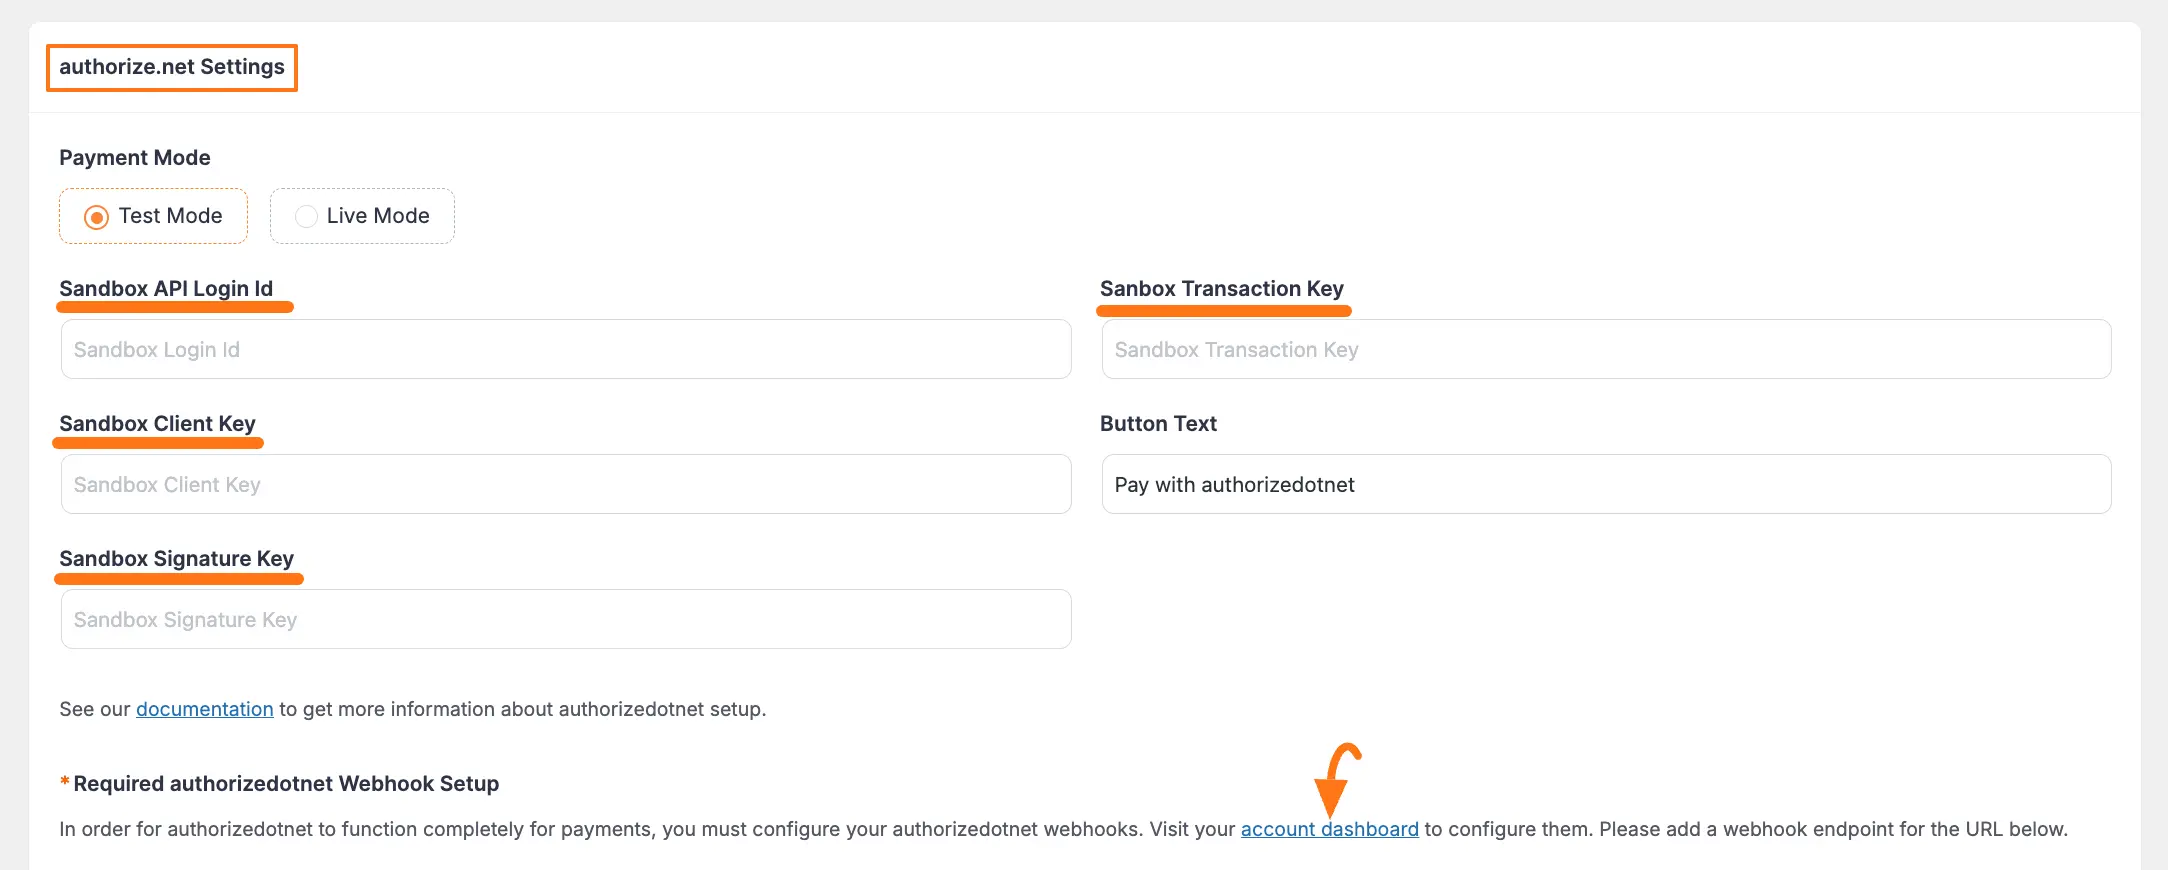
Task: Click the Button Text label
Action: (1158, 424)
